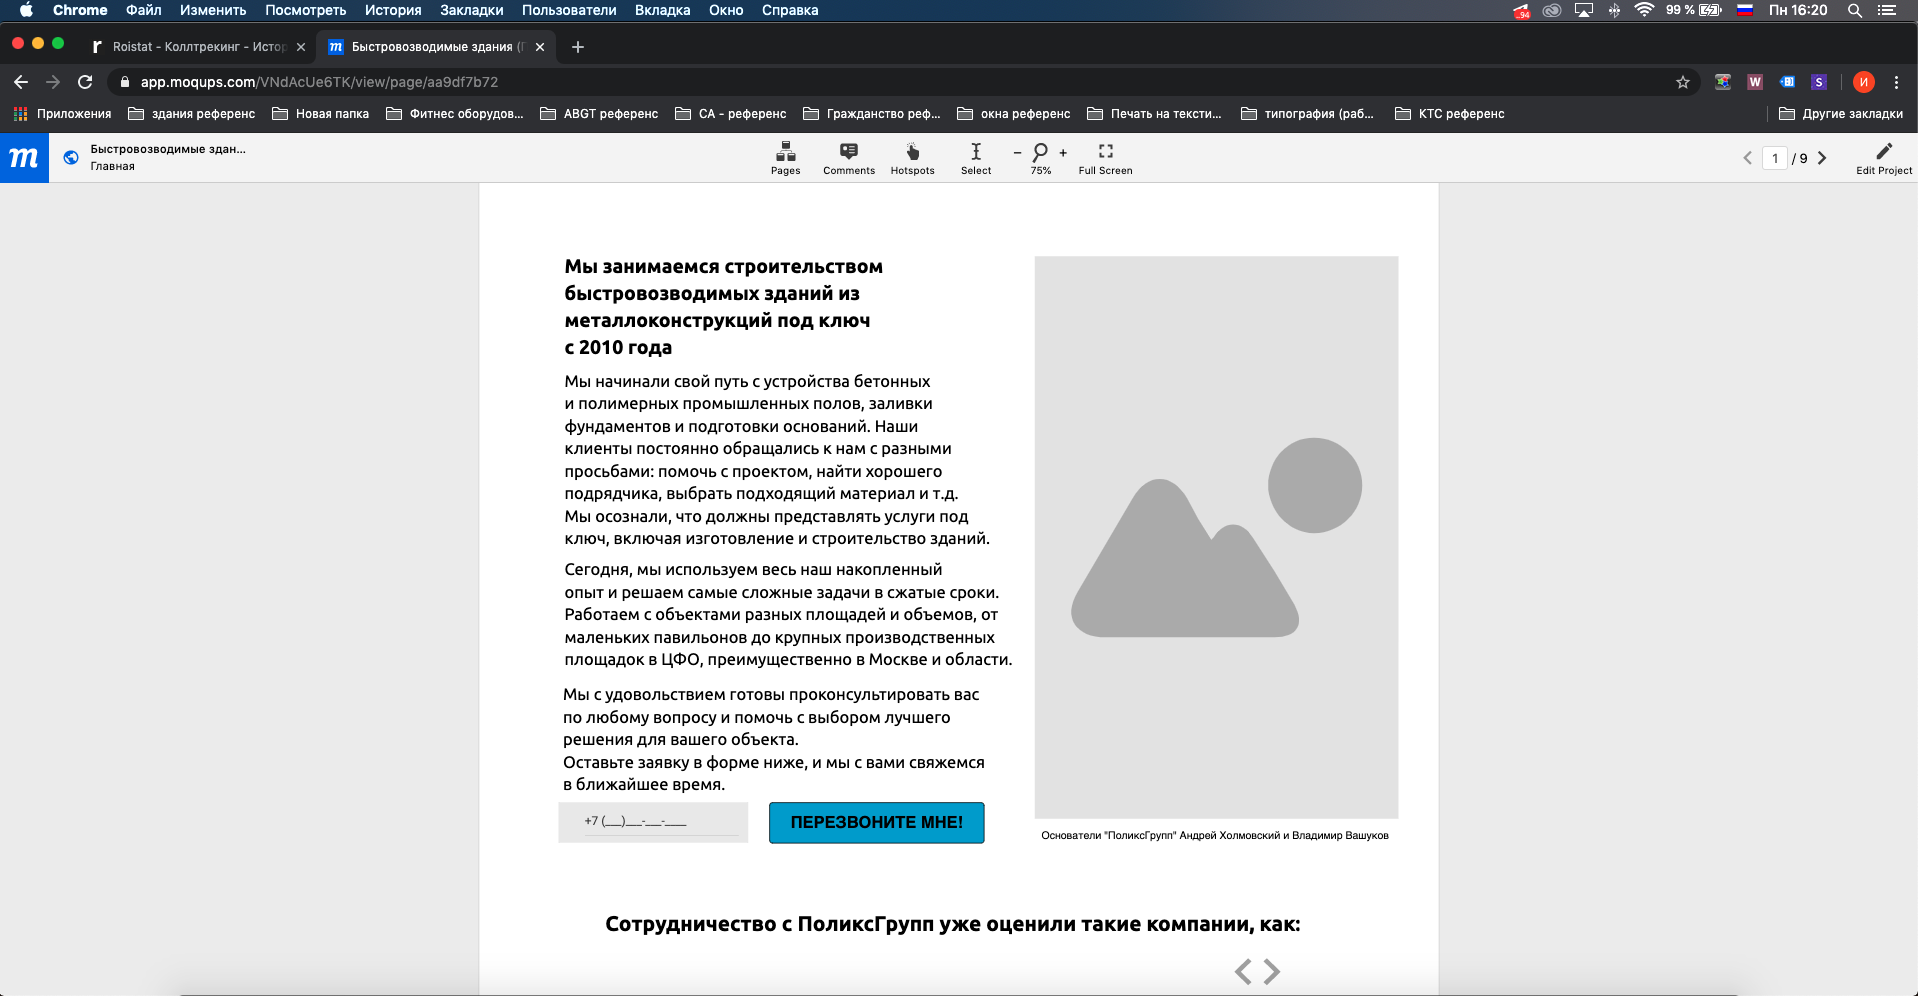Click the Moqups logo
Viewport: 1918px width, 996px height.
(x=24, y=158)
